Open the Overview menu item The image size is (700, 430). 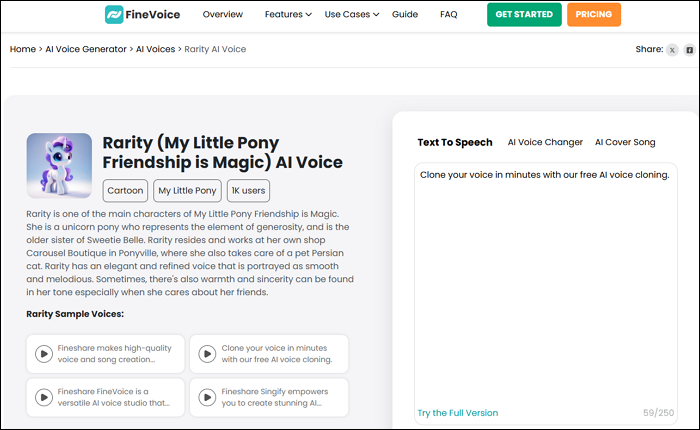pyautogui.click(x=222, y=15)
